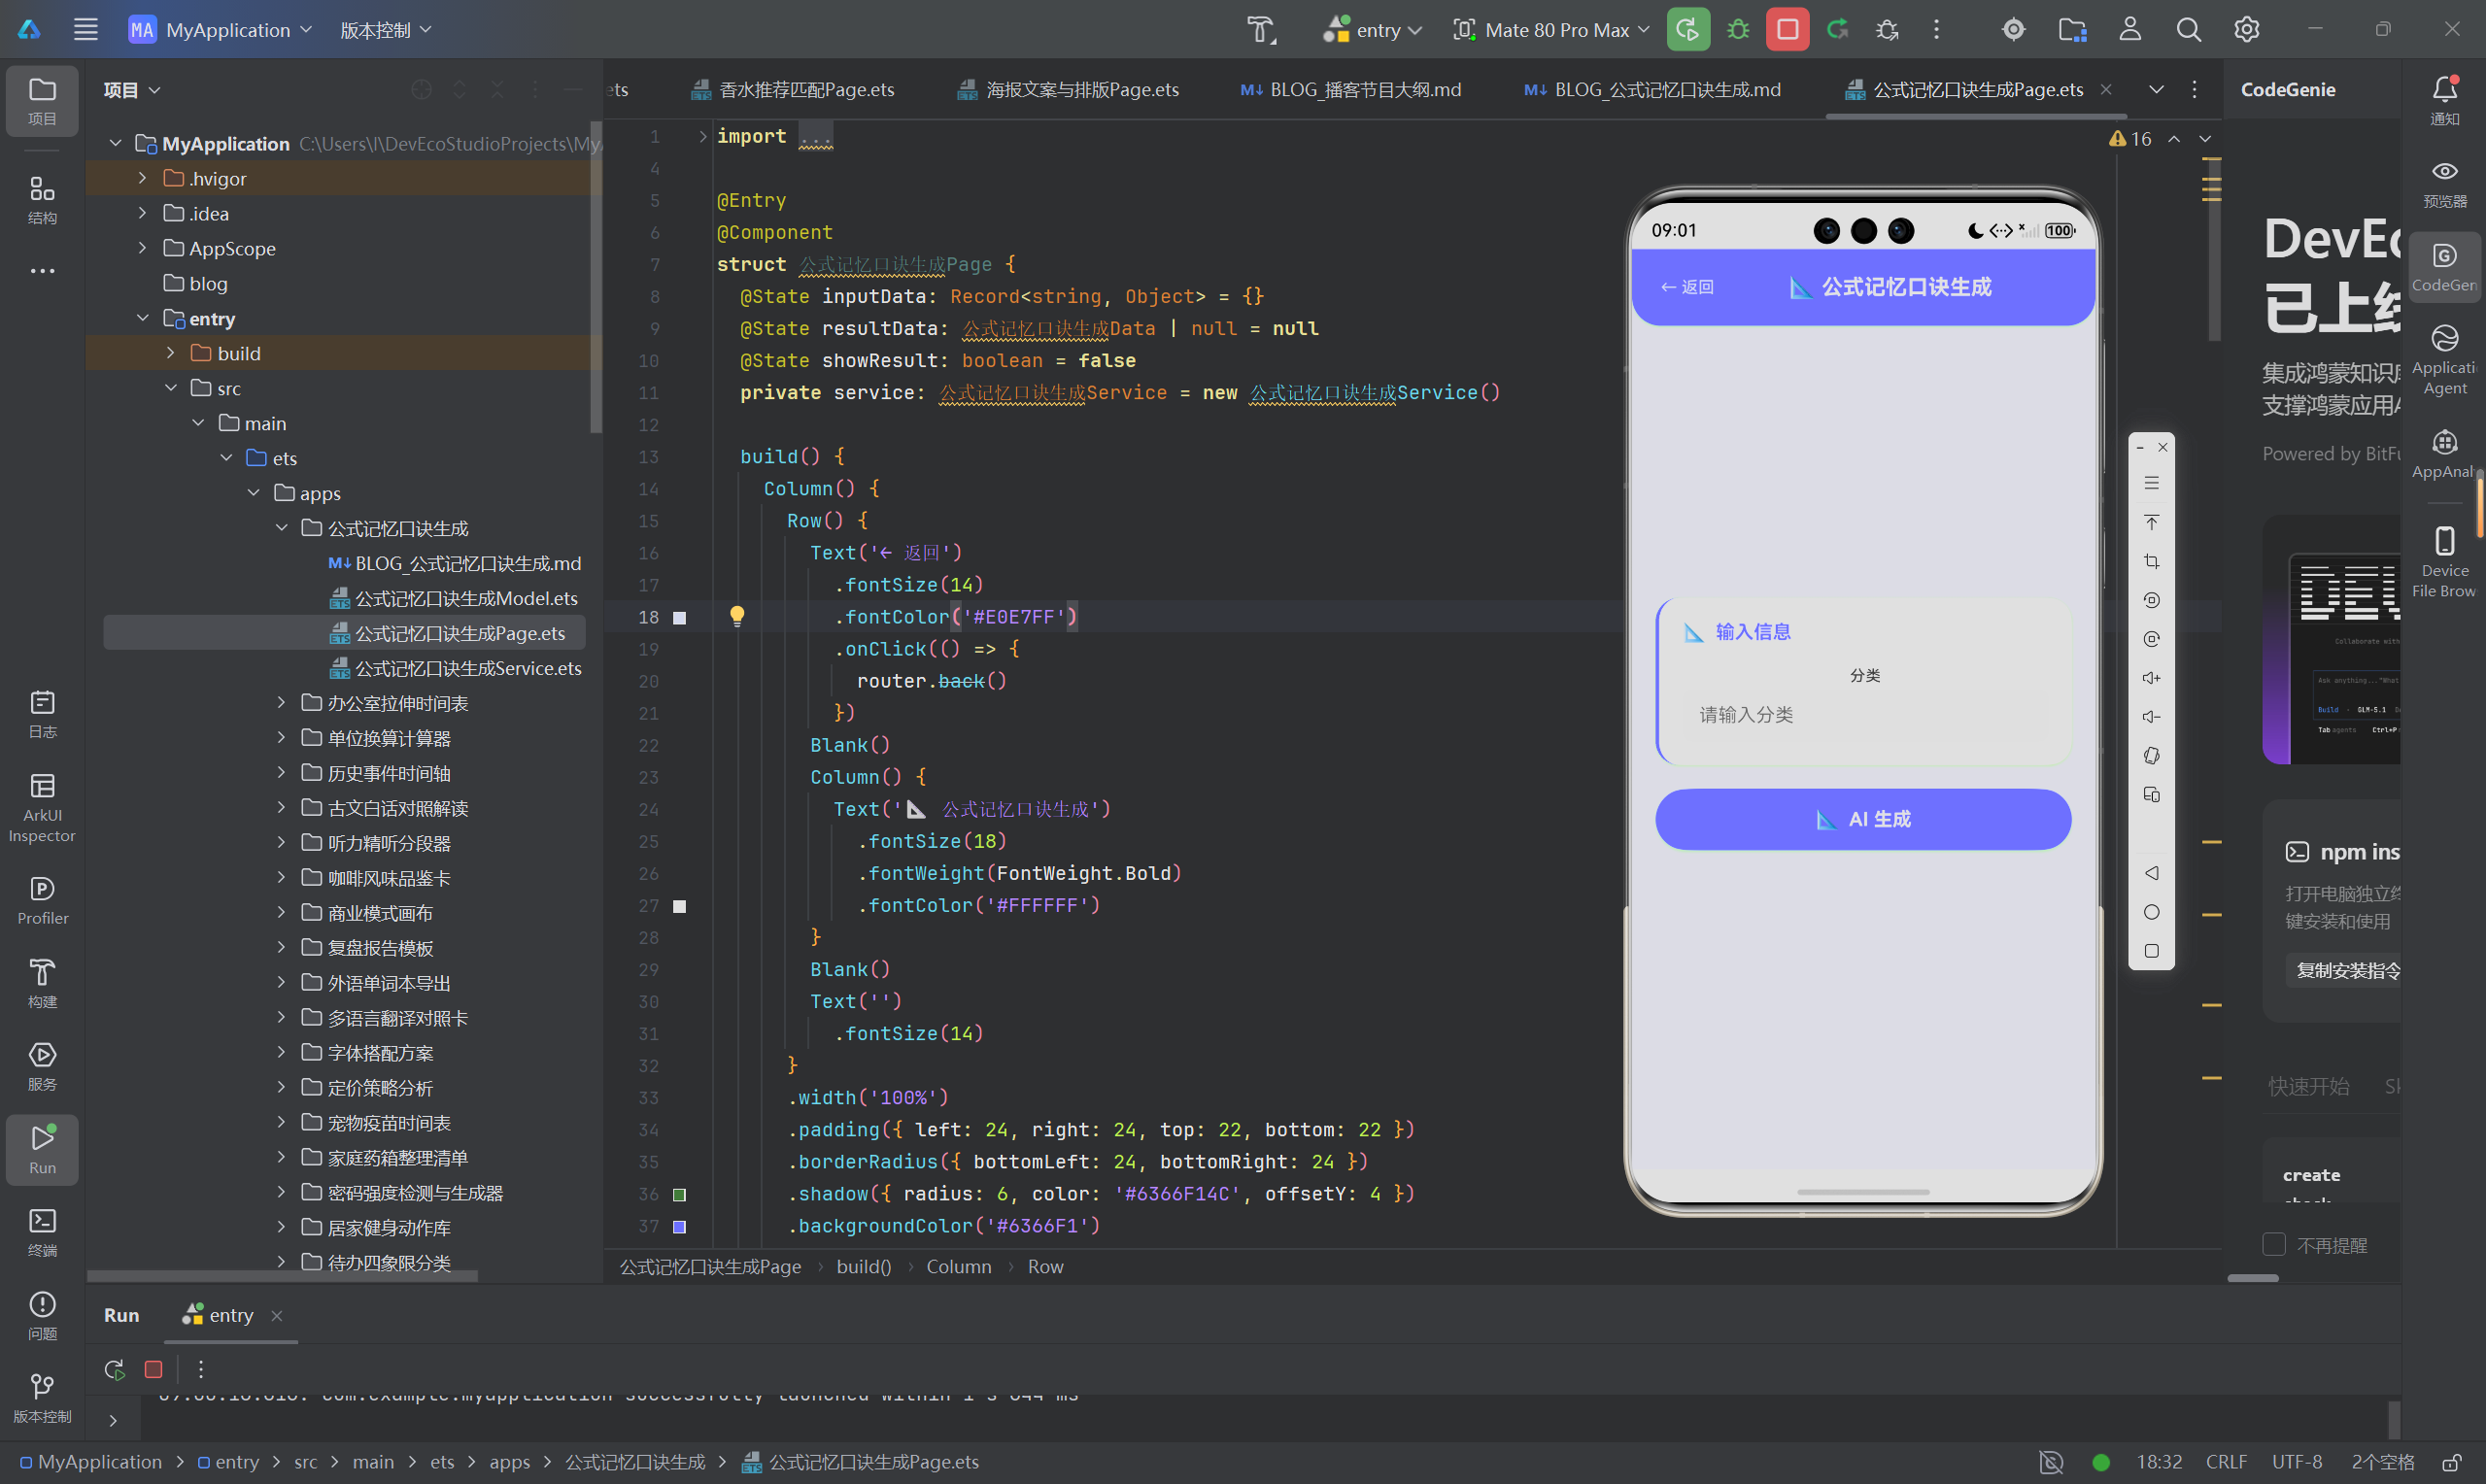Toggle the inspection widget showing 16 warnings
The height and width of the screenshot is (1484, 2486).
tap(2130, 139)
